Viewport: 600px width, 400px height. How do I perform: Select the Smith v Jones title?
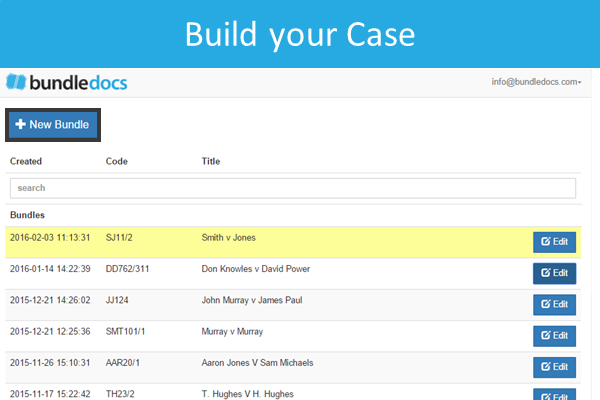pyautogui.click(x=228, y=238)
